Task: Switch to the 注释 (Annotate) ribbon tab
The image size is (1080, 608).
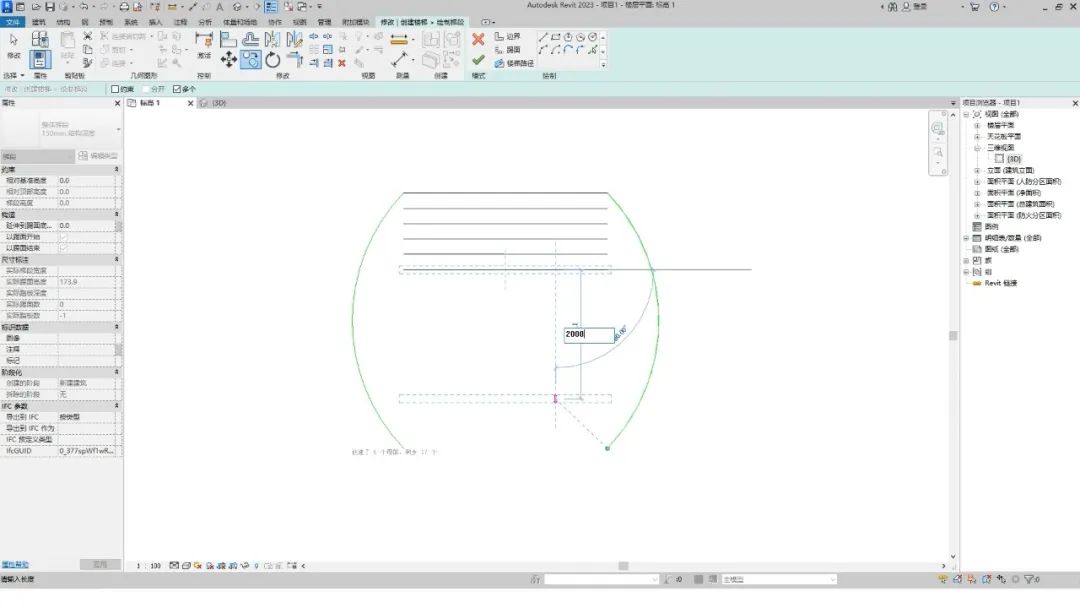Action: tap(180, 22)
